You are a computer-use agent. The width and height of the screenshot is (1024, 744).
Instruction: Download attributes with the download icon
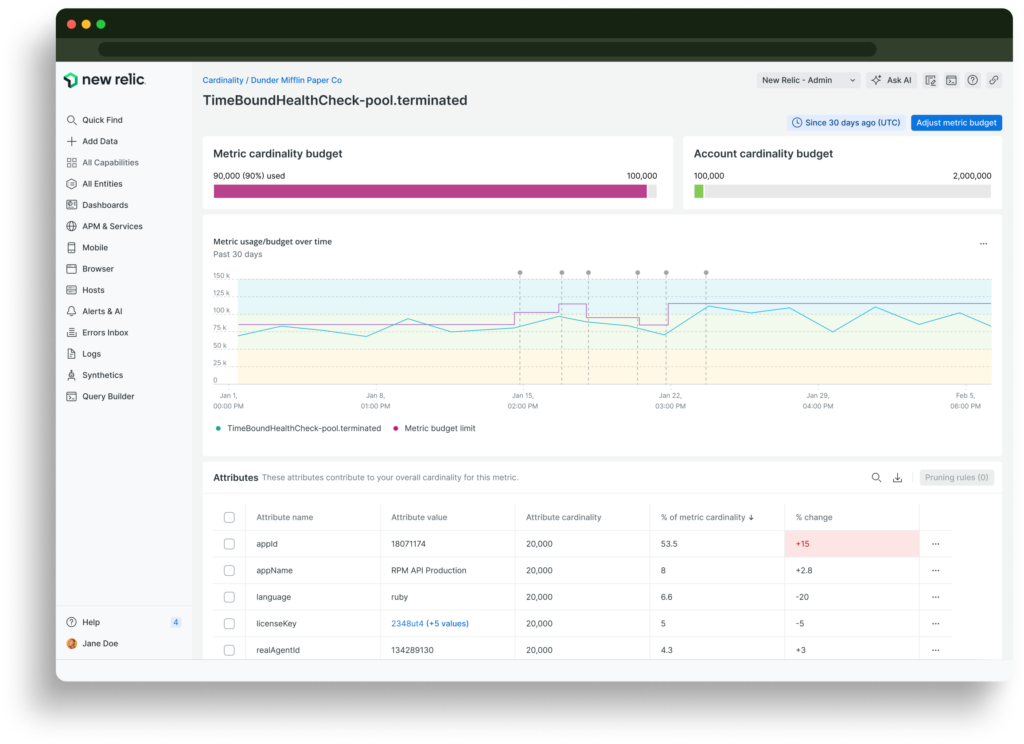pyautogui.click(x=897, y=478)
